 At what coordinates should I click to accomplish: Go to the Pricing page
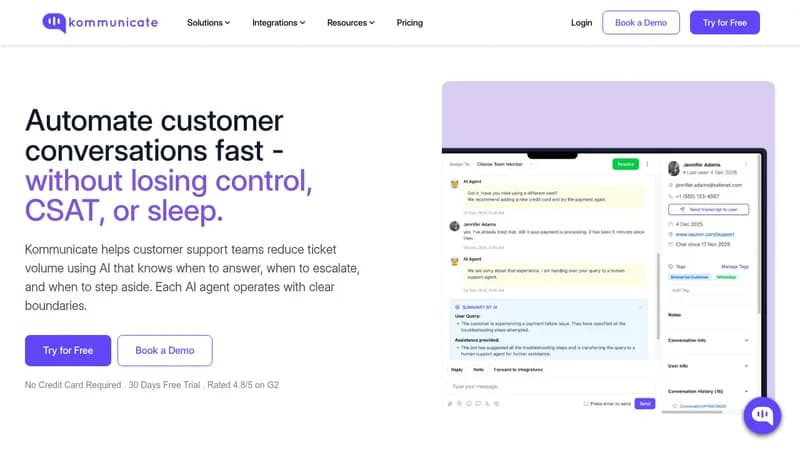(410, 22)
